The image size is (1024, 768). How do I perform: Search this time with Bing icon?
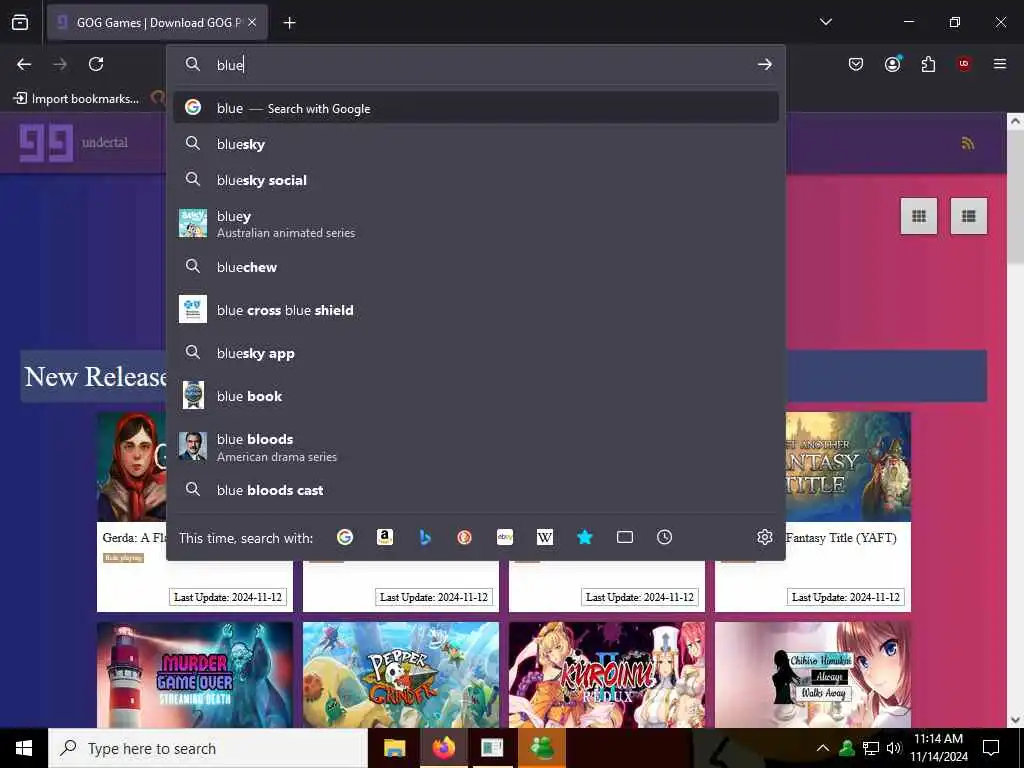point(424,537)
